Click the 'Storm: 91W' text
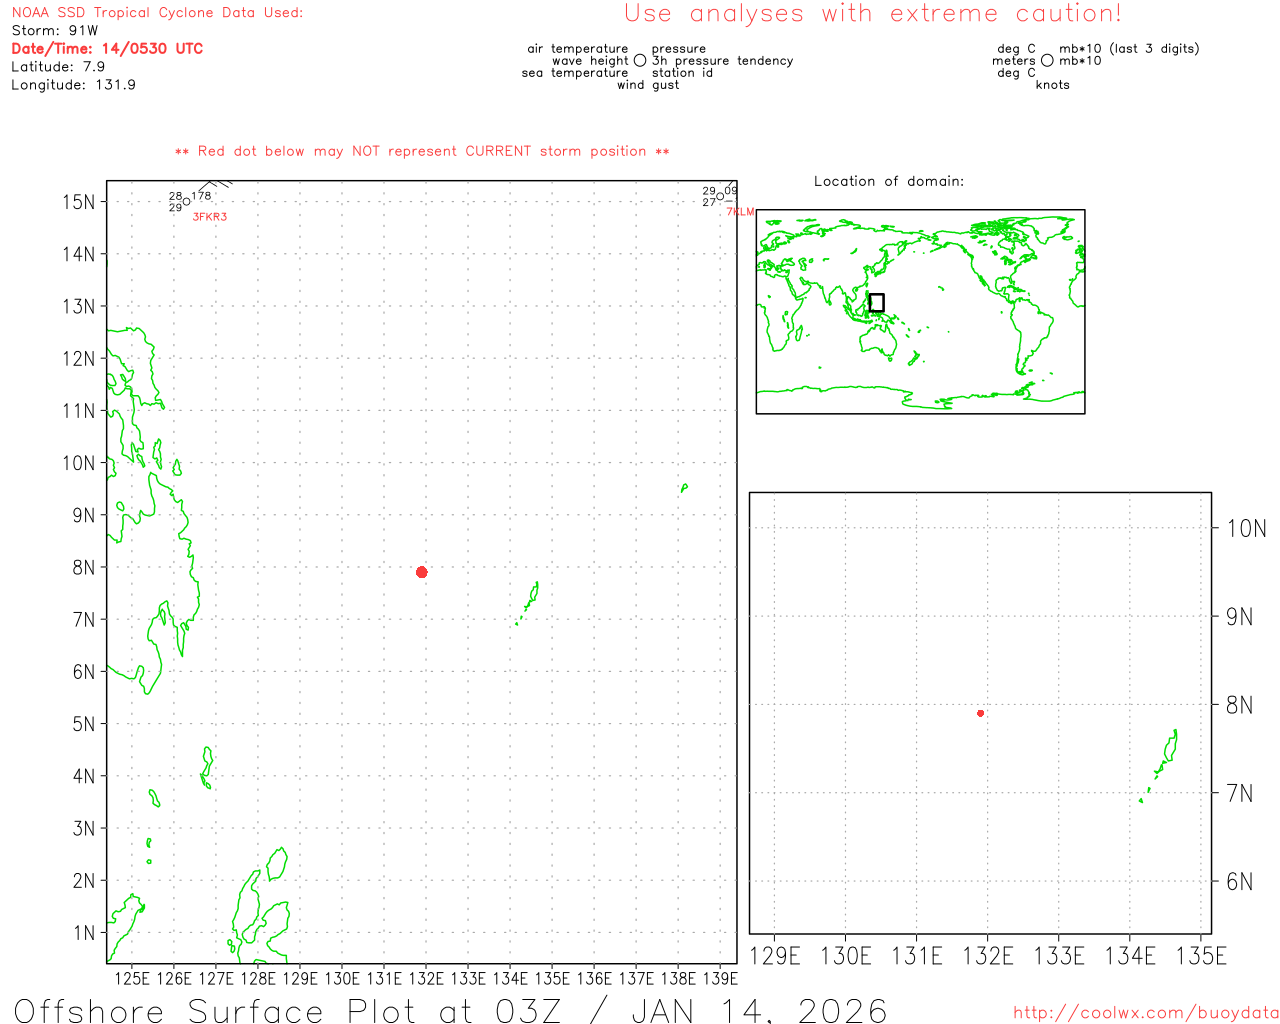The height and width of the screenshot is (1024, 1280). click(55, 31)
